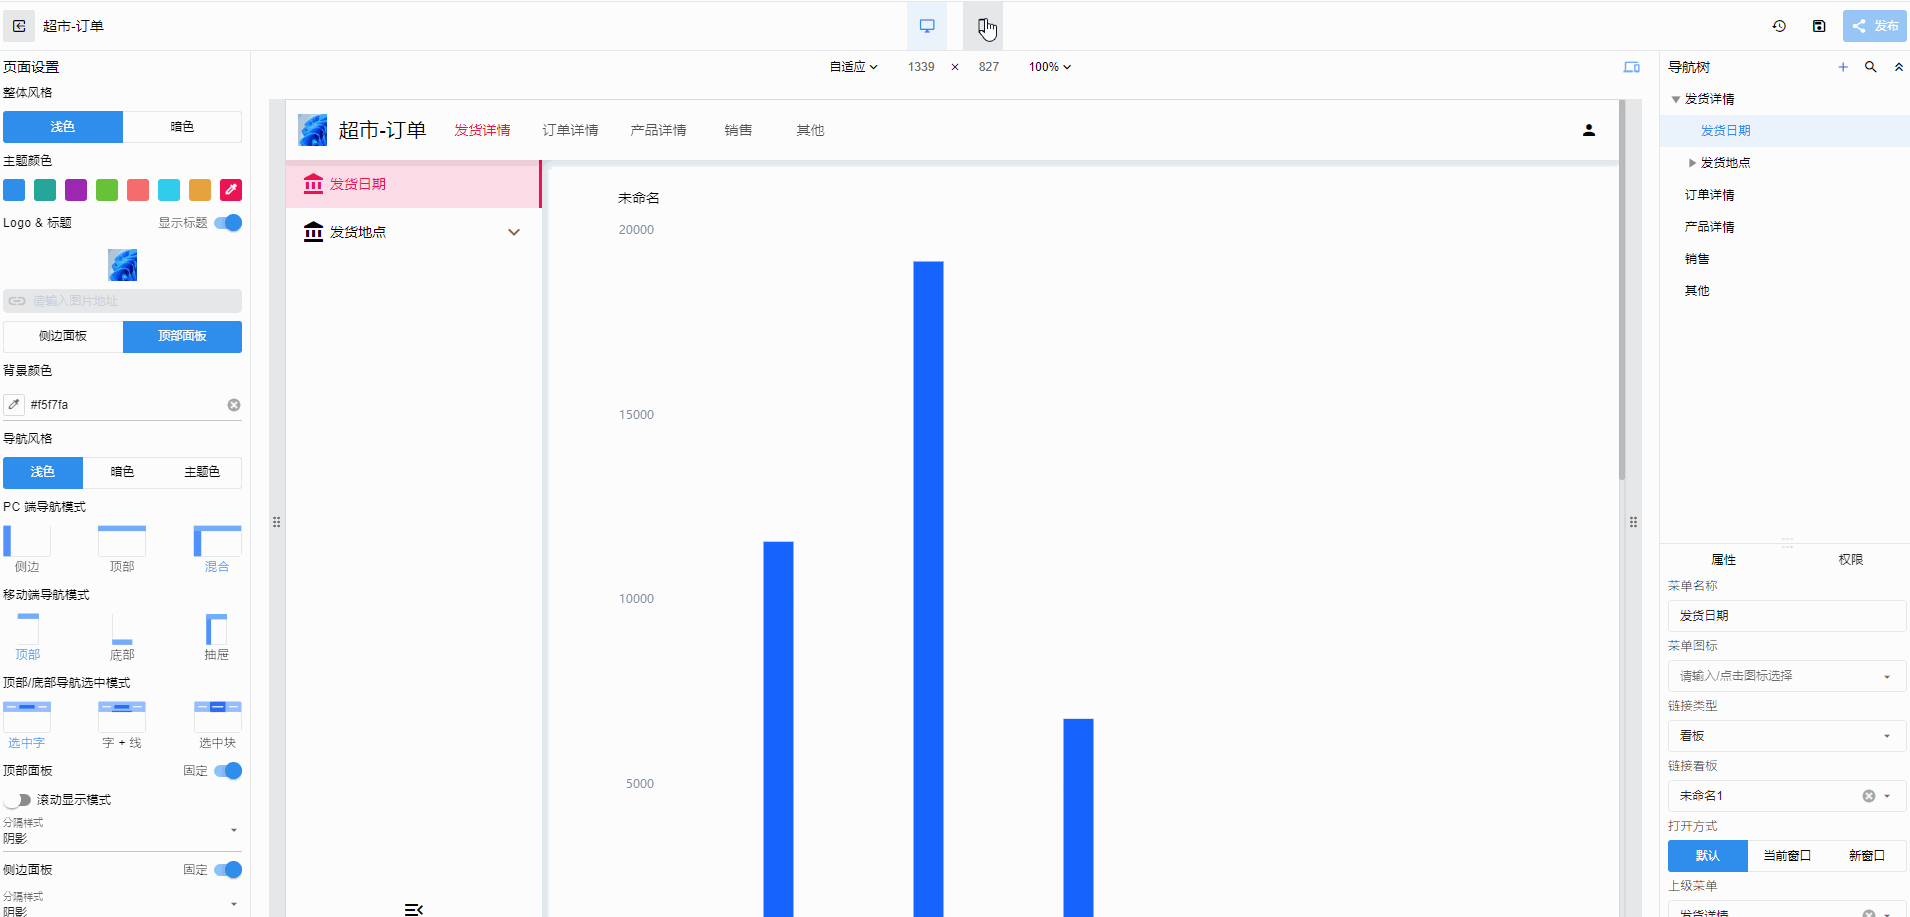
Task: Open the 属性 properties tab
Action: [1723, 560]
